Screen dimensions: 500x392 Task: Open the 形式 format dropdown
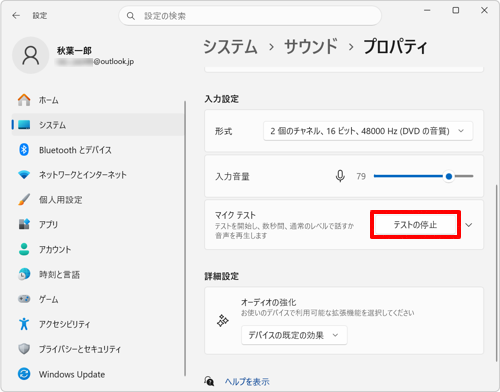[x=368, y=131]
